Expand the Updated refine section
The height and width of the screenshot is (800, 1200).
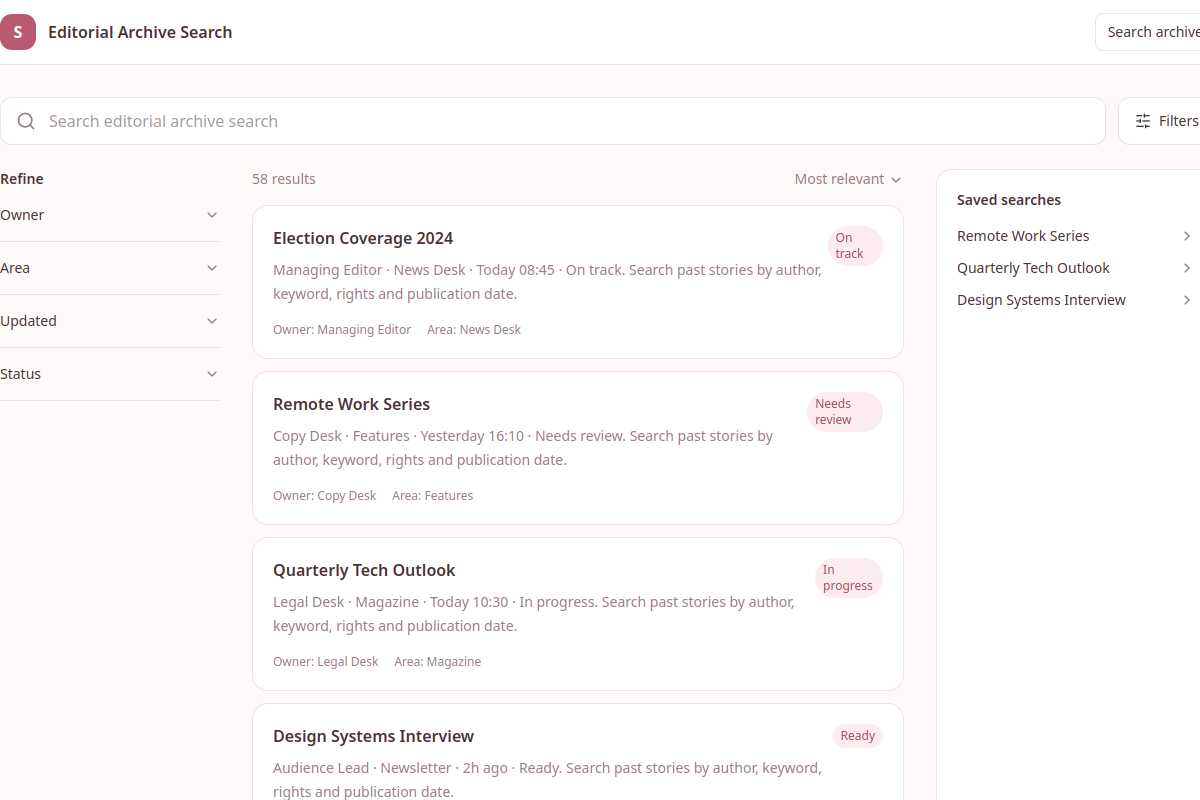pos(109,321)
